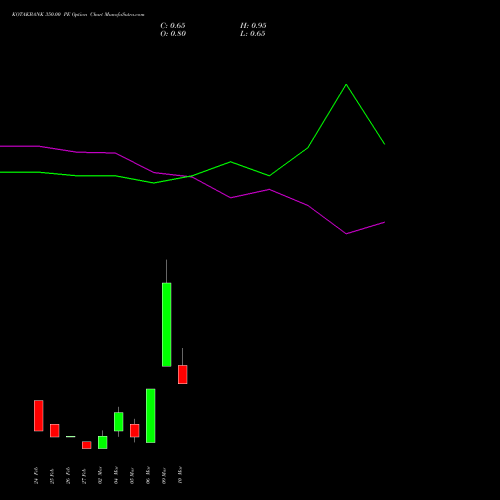Click the 04 Mar date label
Screen dimensions: 500x500
116,475
